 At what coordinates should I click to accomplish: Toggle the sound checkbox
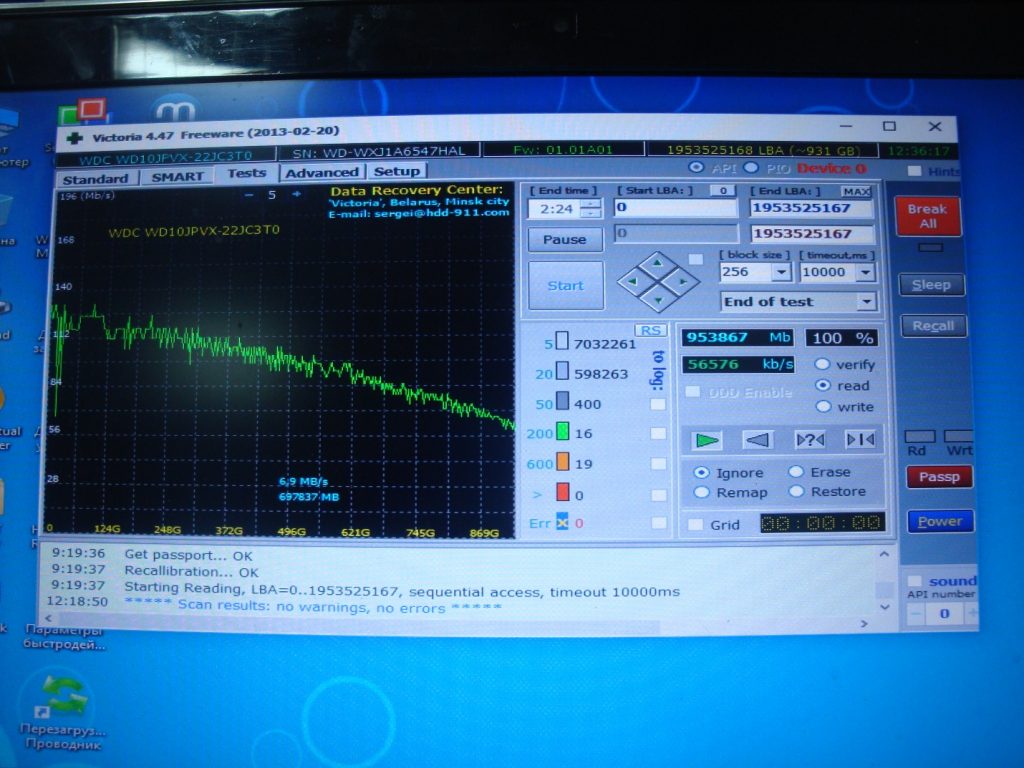[x=915, y=581]
